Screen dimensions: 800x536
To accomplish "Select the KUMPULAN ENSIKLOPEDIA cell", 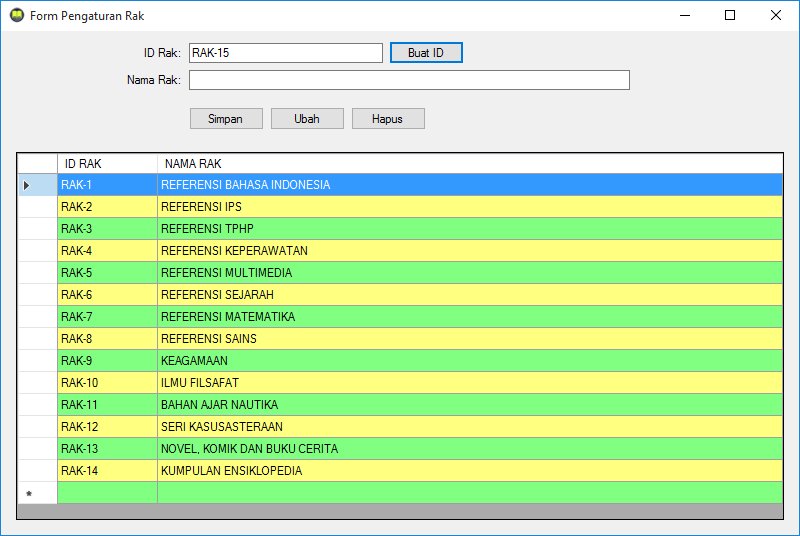I will click(x=470, y=471).
